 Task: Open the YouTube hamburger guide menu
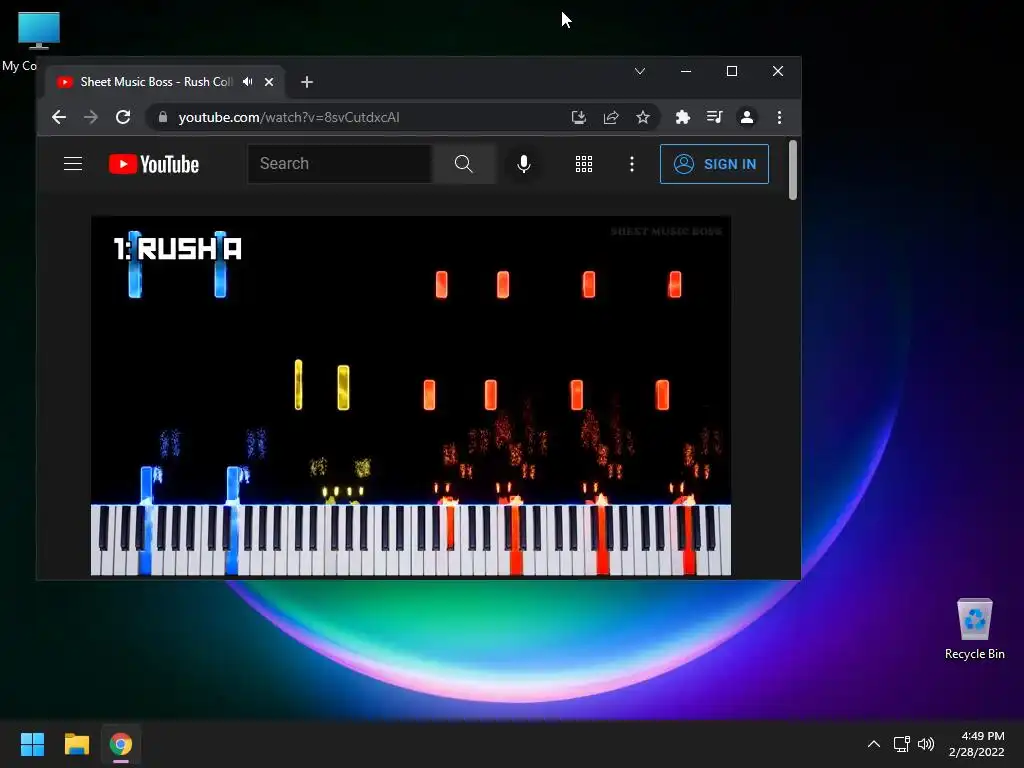[73, 163]
